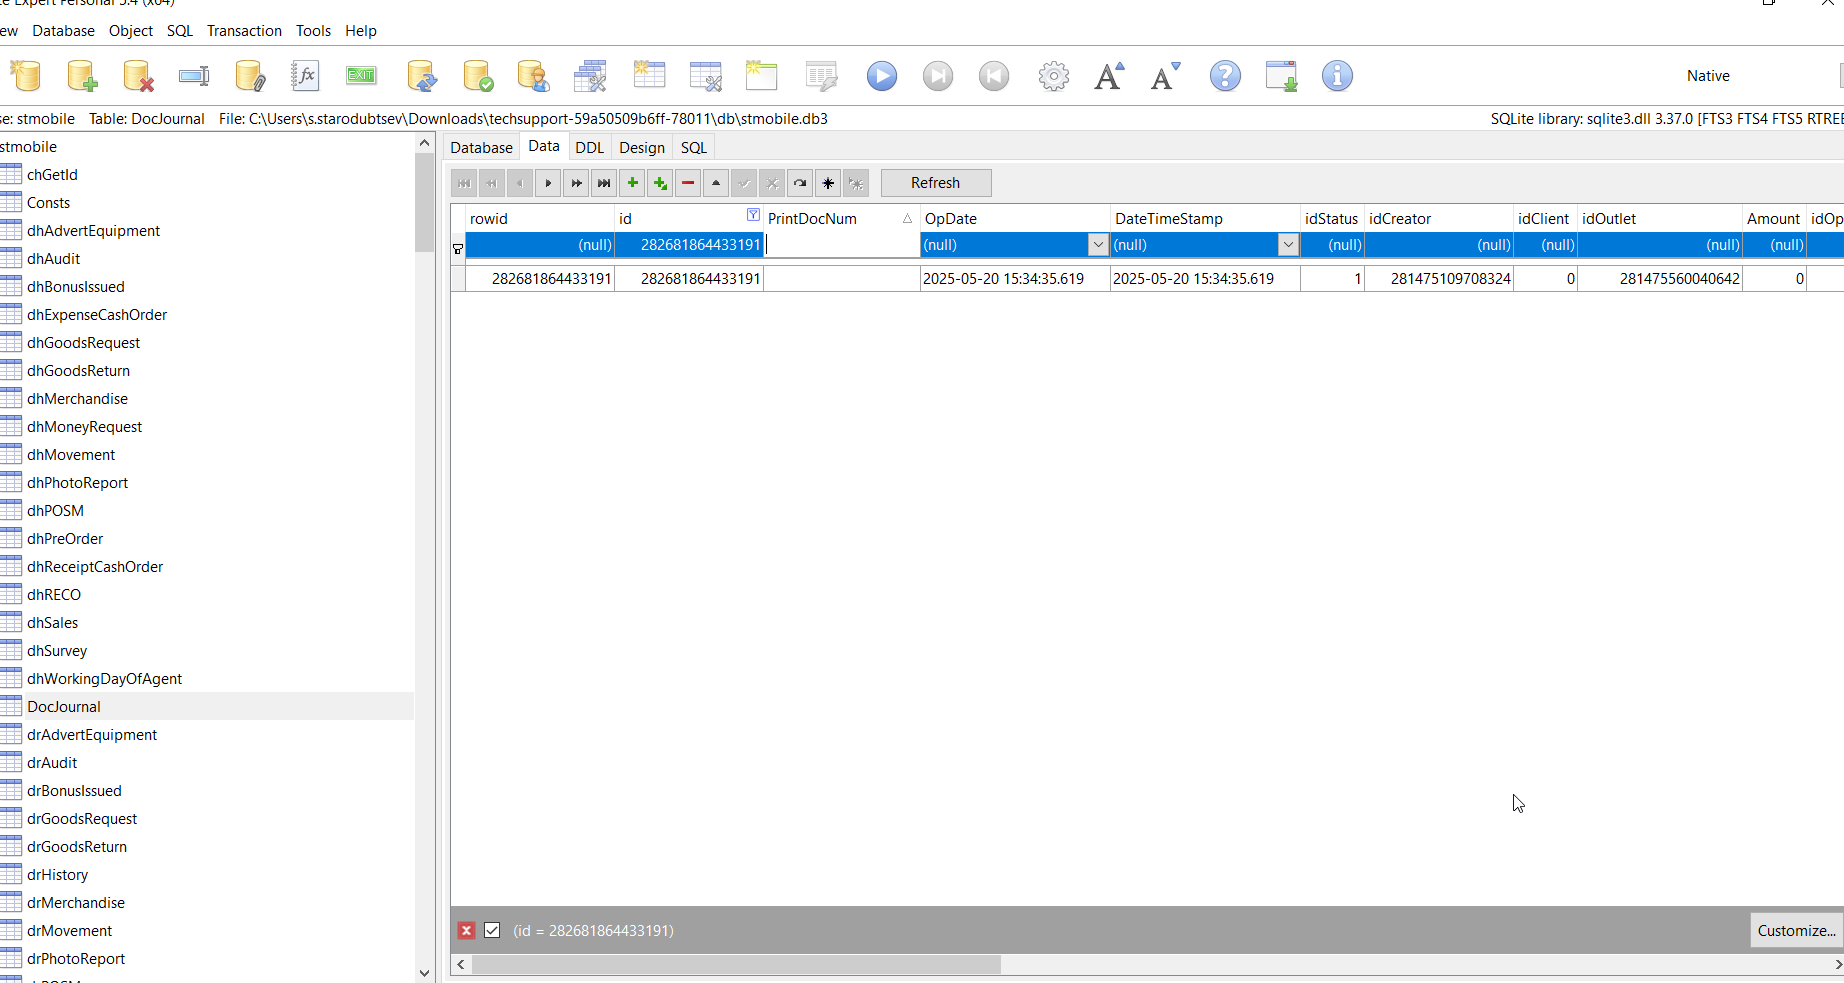Viewport: 1844px width, 983px height.
Task: Click the New Table toolbar icon
Action: pos(650,76)
